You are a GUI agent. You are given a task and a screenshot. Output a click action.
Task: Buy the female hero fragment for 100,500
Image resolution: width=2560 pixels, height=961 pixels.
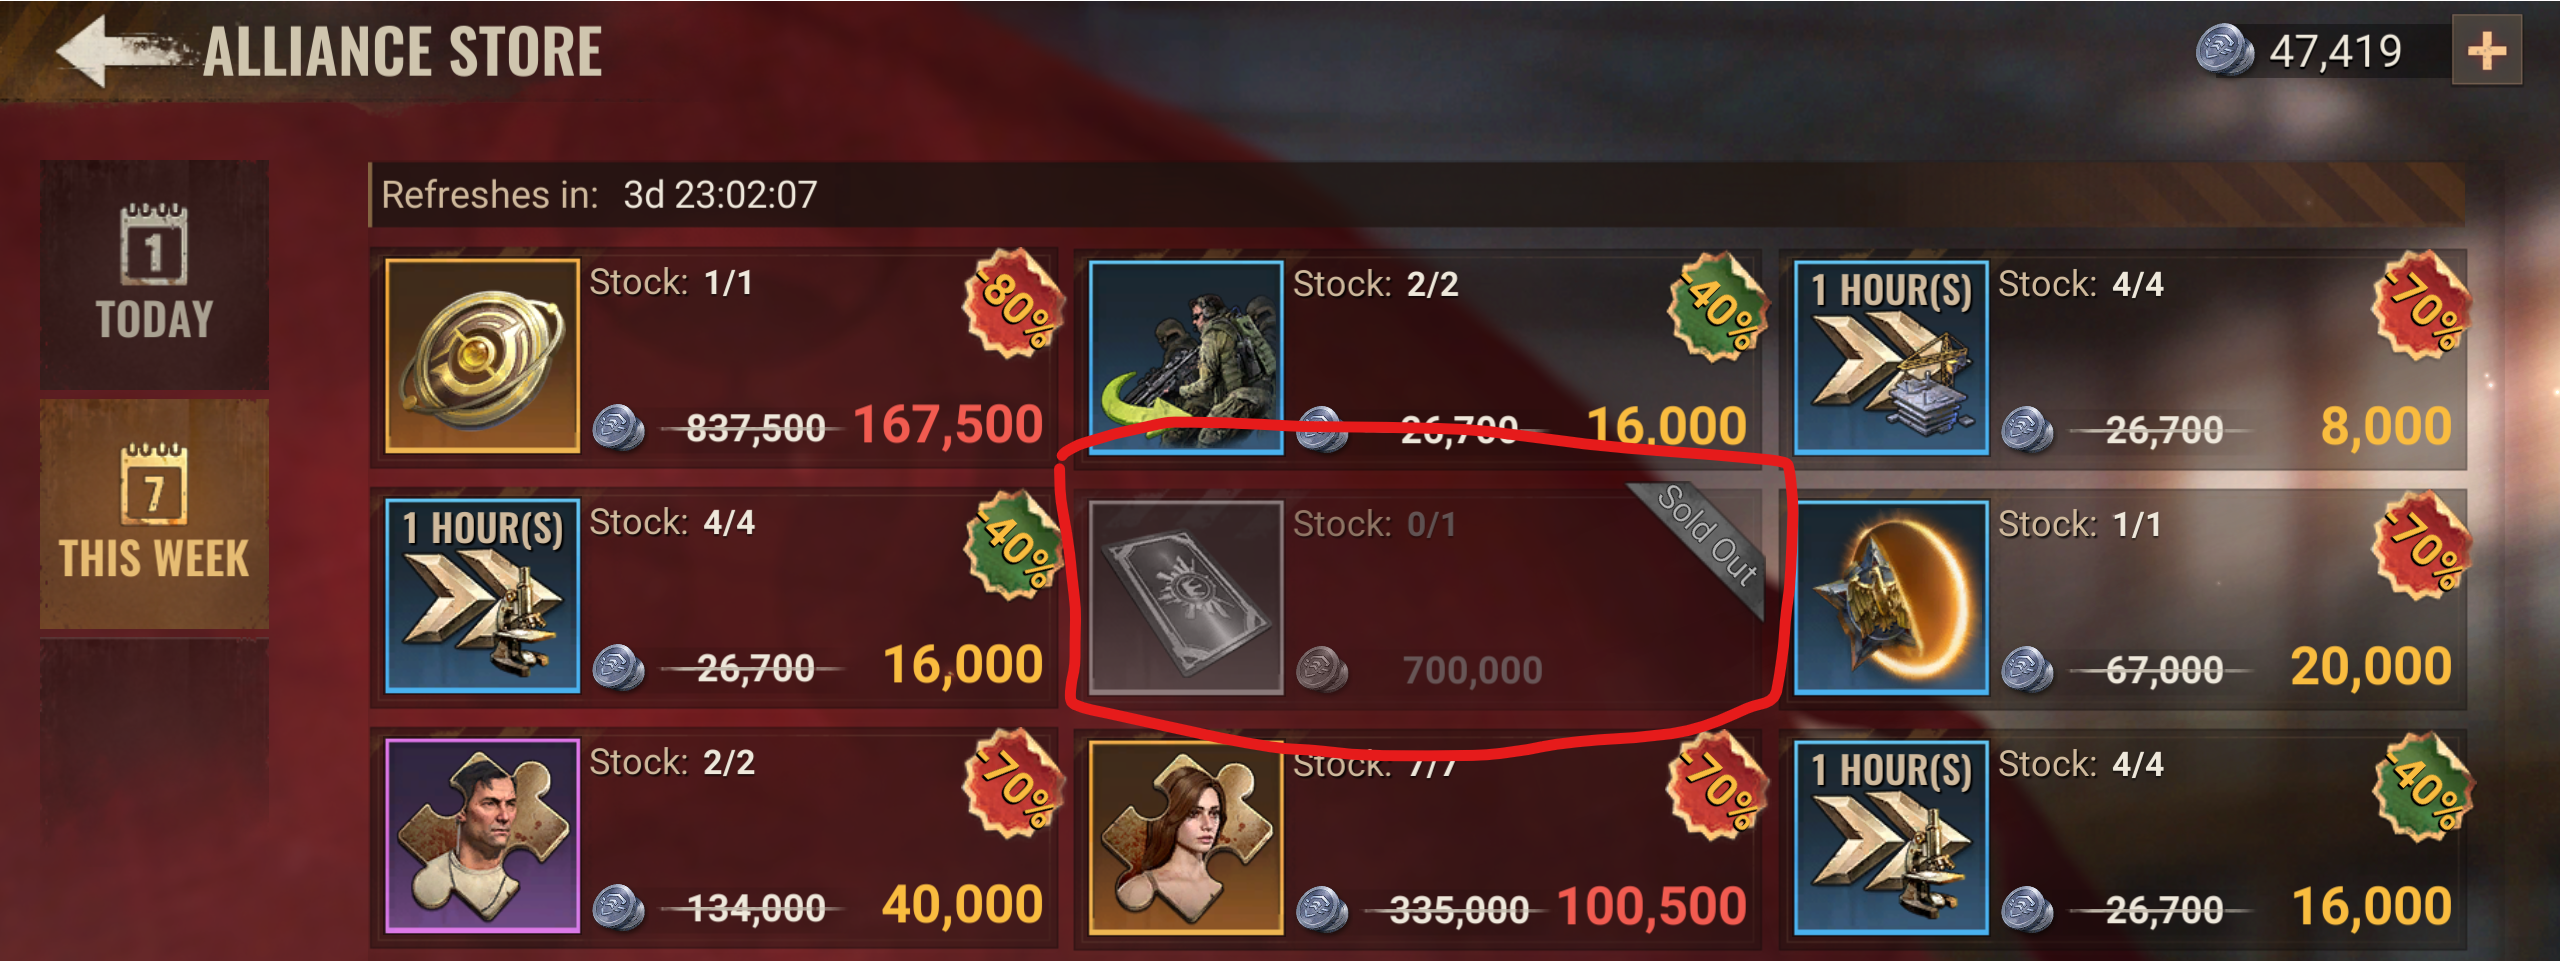[x=1652, y=907]
